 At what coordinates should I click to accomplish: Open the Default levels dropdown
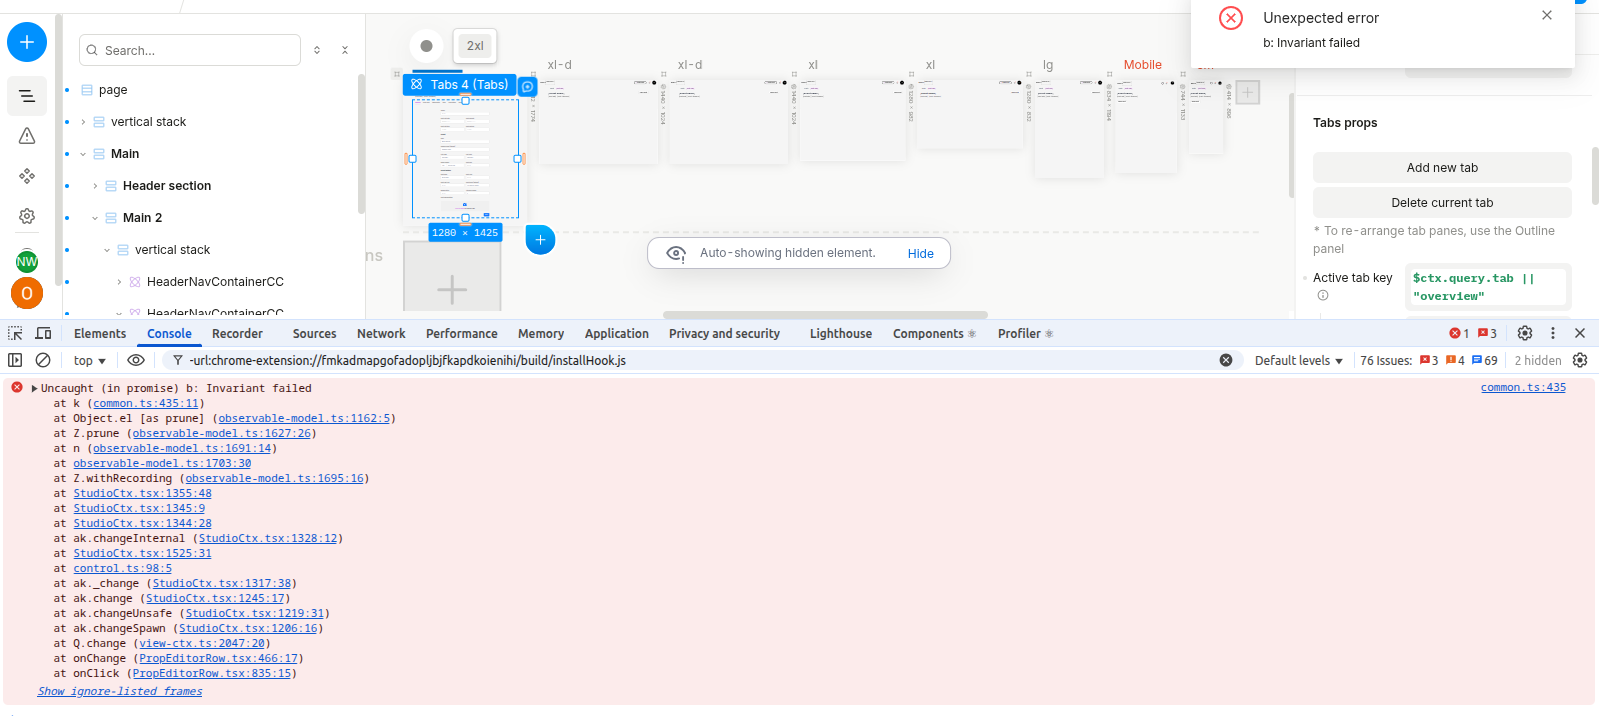pos(1298,360)
